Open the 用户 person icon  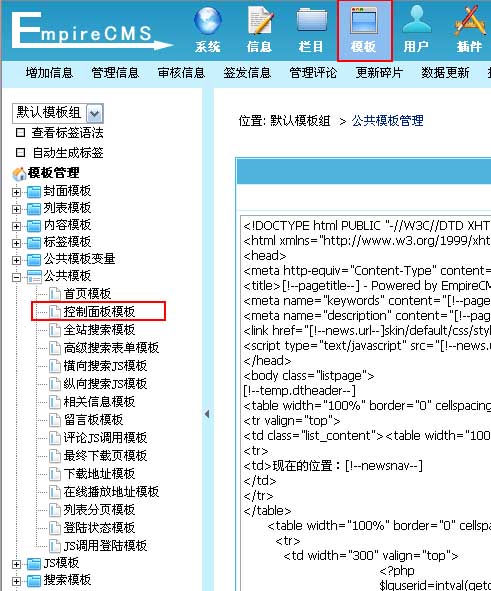point(416,20)
